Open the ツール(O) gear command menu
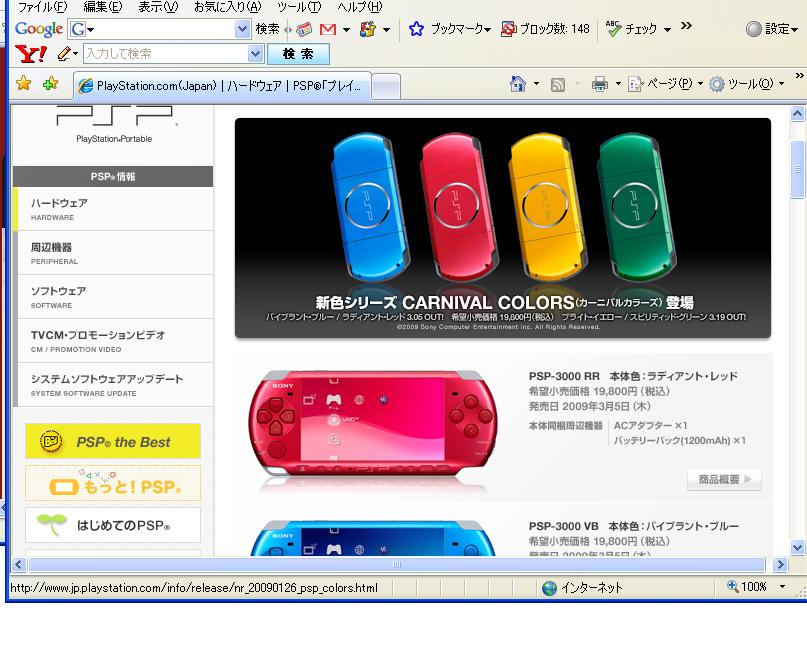Viewport: 807px width, 671px height. coord(746,84)
